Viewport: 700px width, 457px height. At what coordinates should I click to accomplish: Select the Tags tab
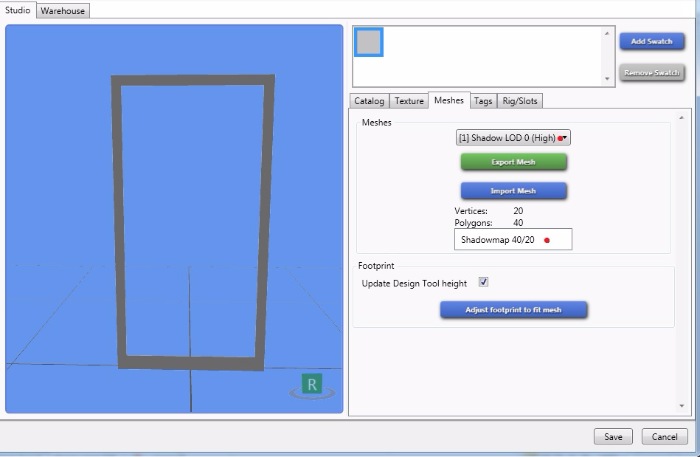(x=483, y=101)
